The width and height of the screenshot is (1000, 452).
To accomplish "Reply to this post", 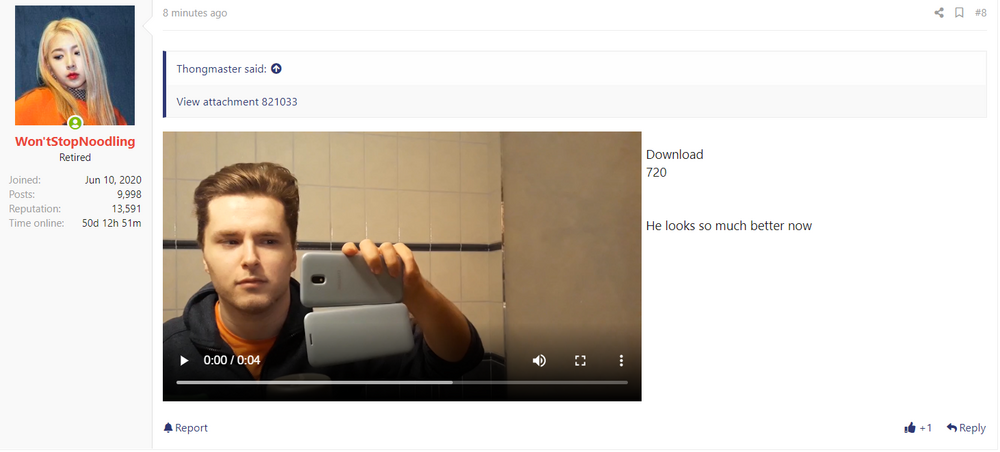I will (966, 428).
